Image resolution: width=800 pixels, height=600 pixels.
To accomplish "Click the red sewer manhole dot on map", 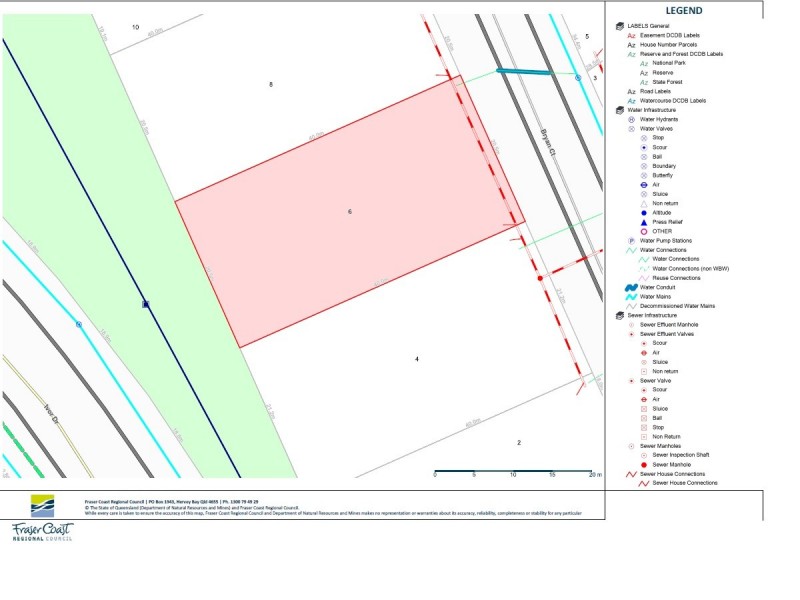I will point(540,279).
